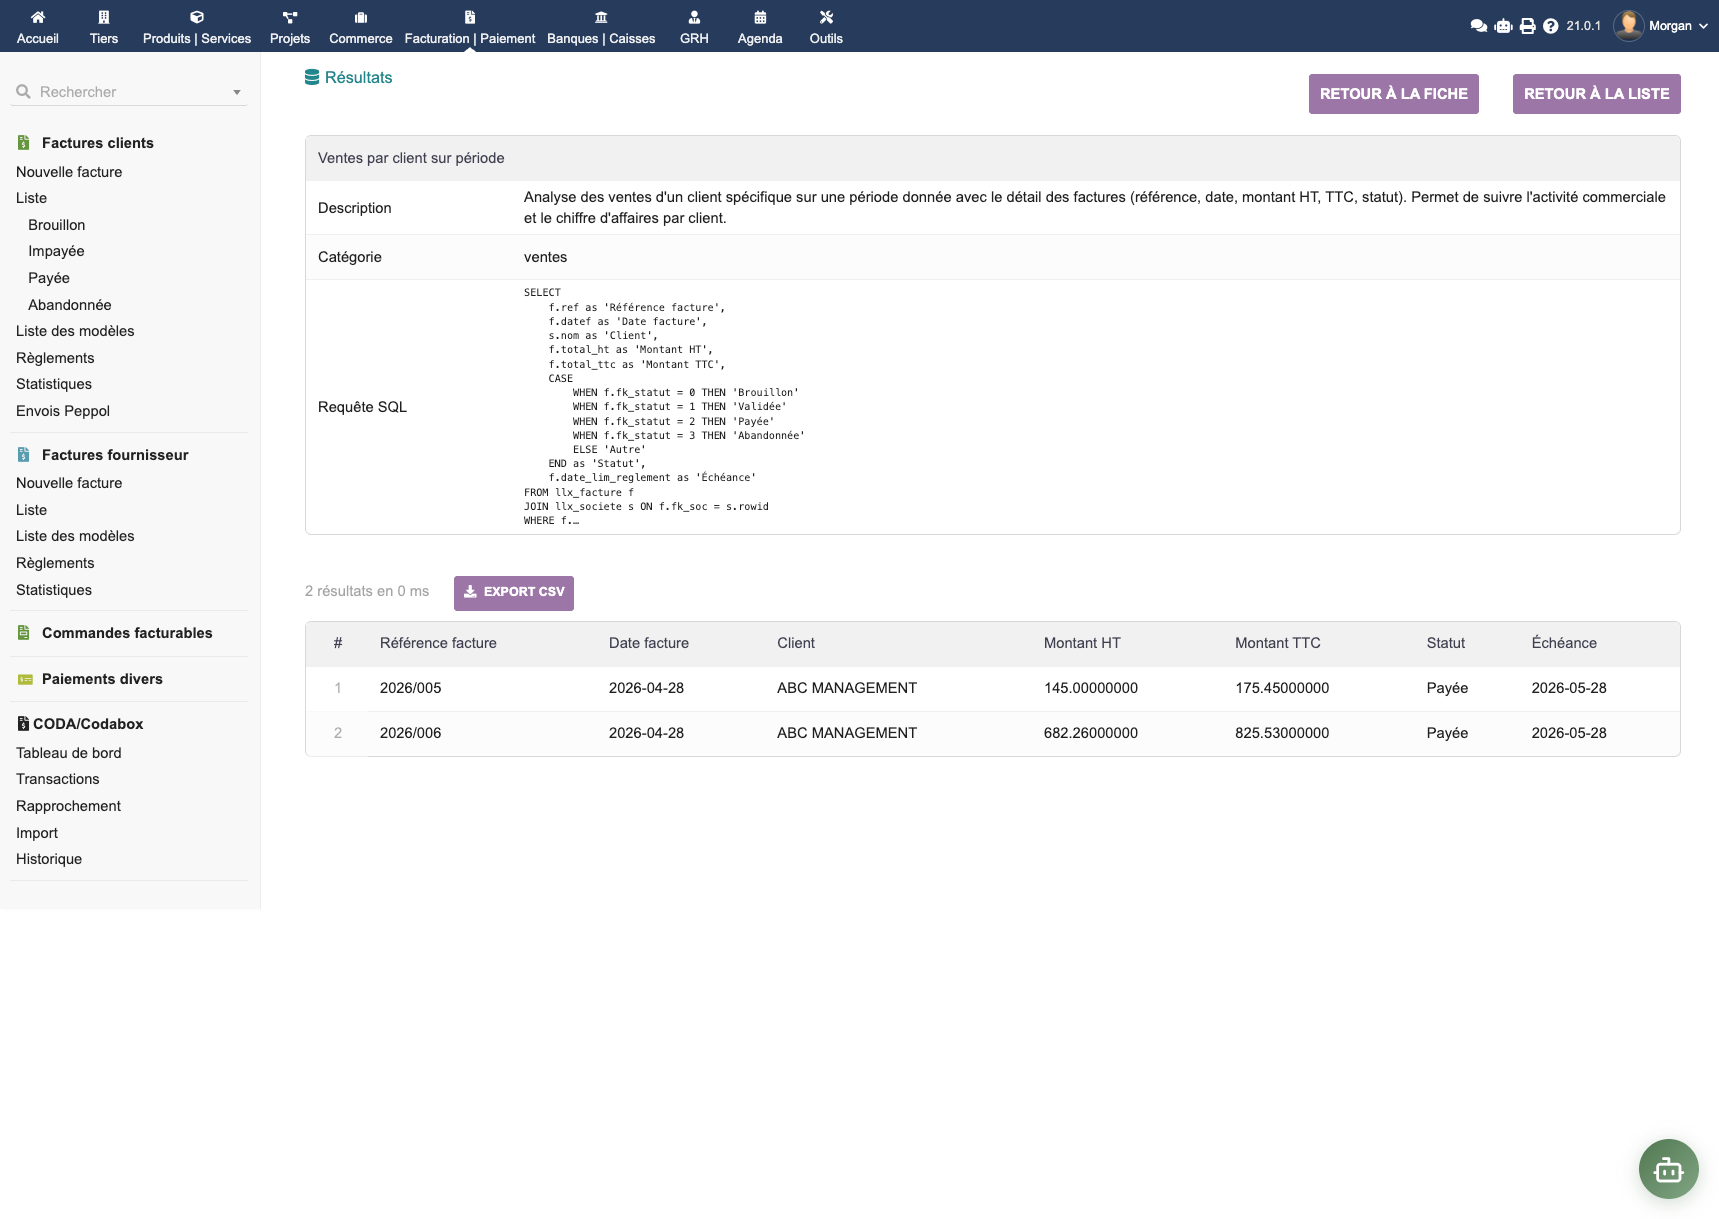1719x1219 pixels.
Task: Click the Accueil home icon
Action: [37, 17]
